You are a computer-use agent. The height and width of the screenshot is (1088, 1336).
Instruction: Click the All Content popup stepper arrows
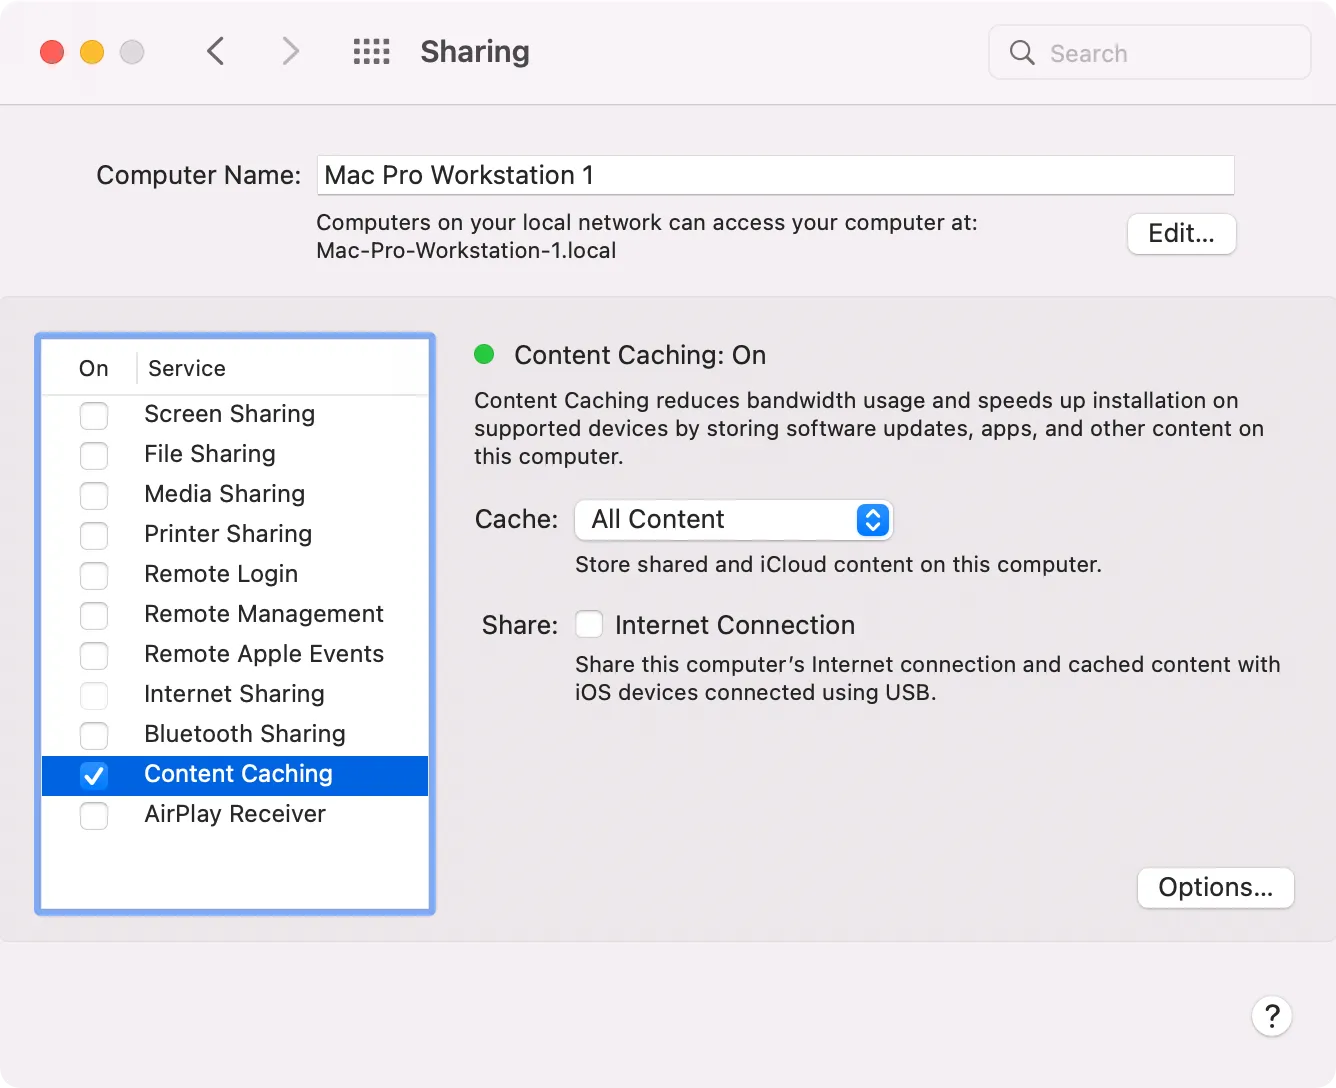[x=871, y=519]
